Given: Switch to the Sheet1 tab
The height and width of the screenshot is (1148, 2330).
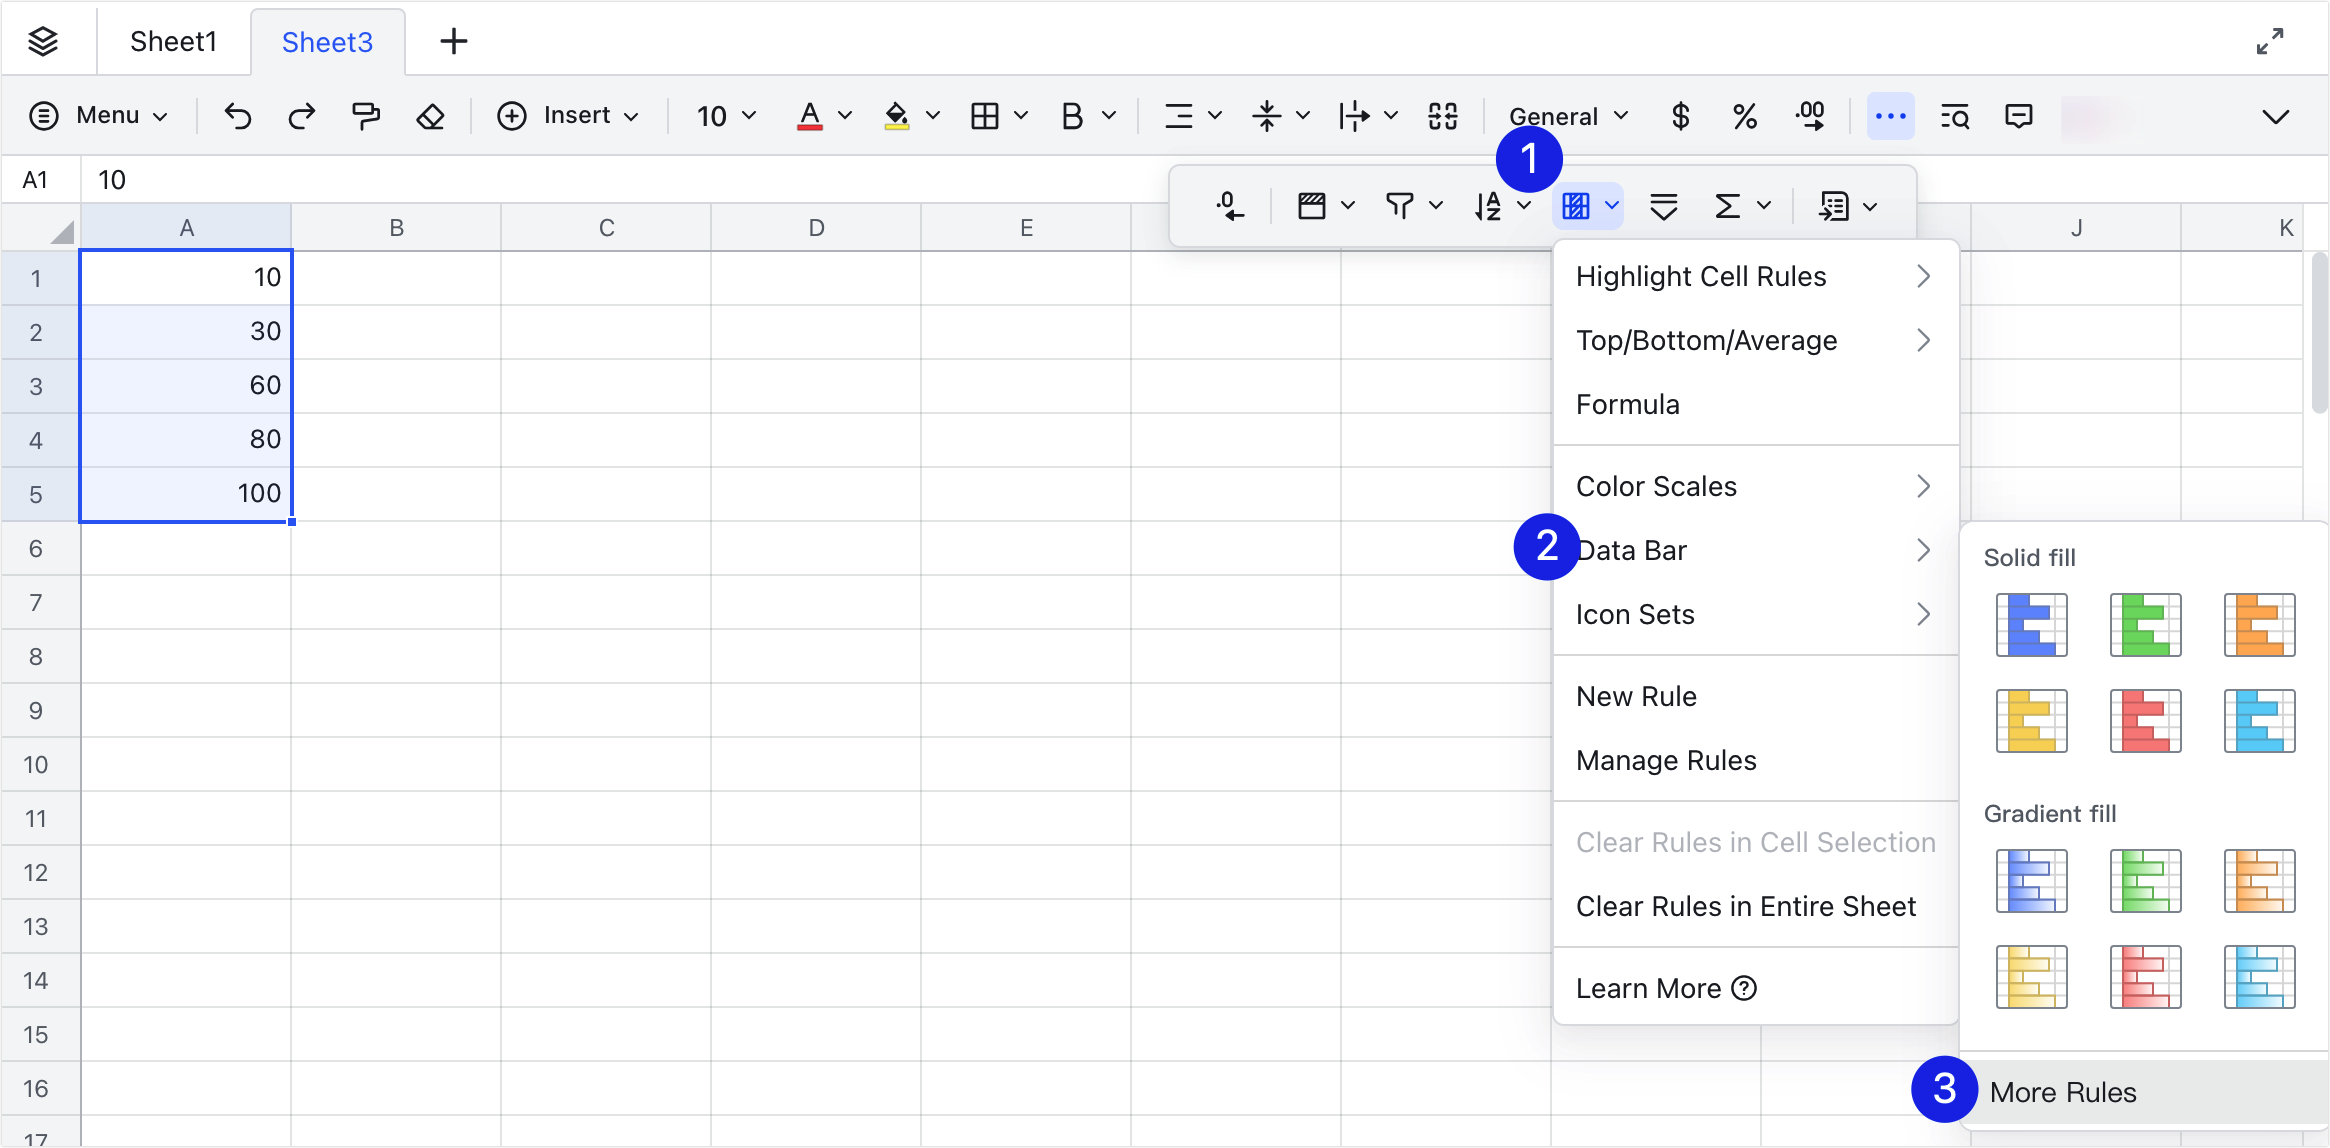Looking at the screenshot, I should click(172, 41).
